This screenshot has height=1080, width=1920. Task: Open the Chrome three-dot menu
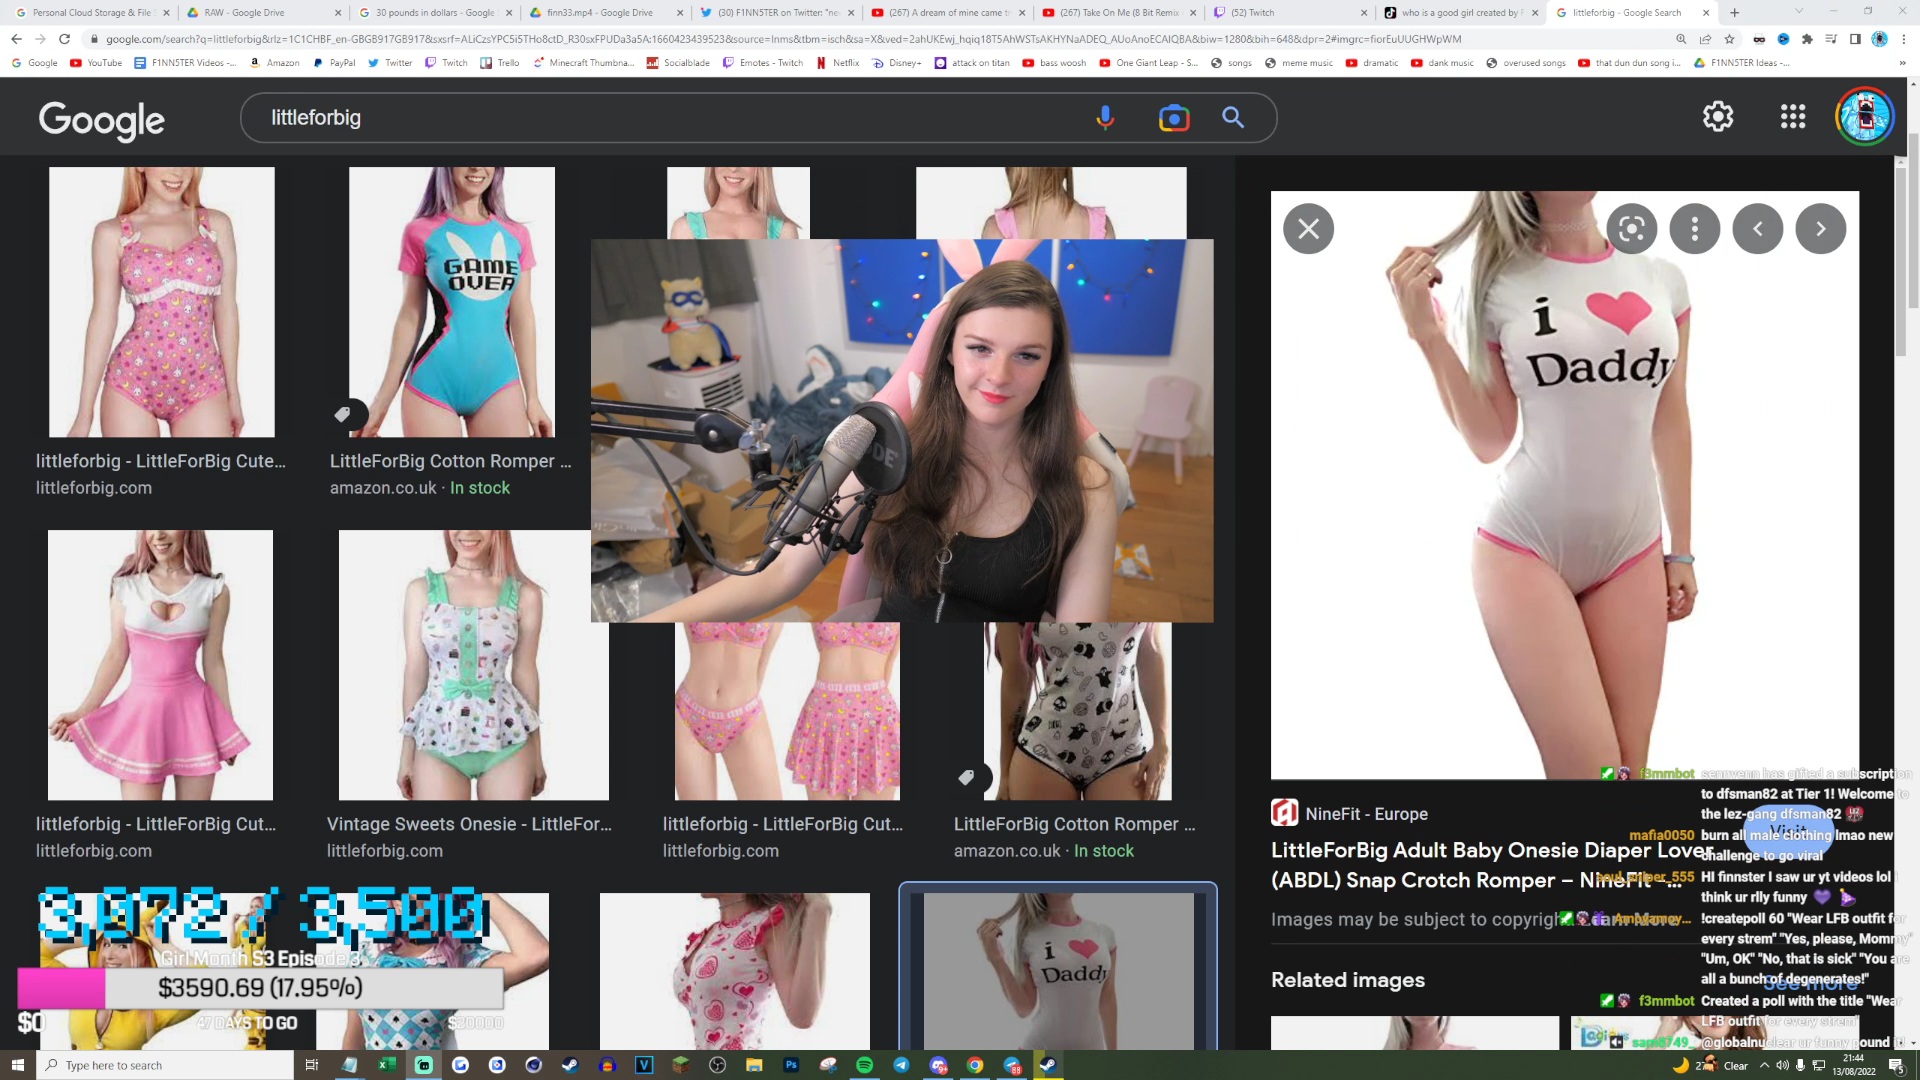point(1904,39)
